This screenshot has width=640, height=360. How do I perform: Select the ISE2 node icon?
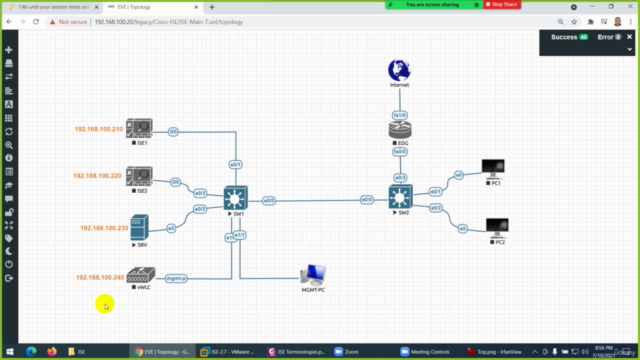click(139, 176)
